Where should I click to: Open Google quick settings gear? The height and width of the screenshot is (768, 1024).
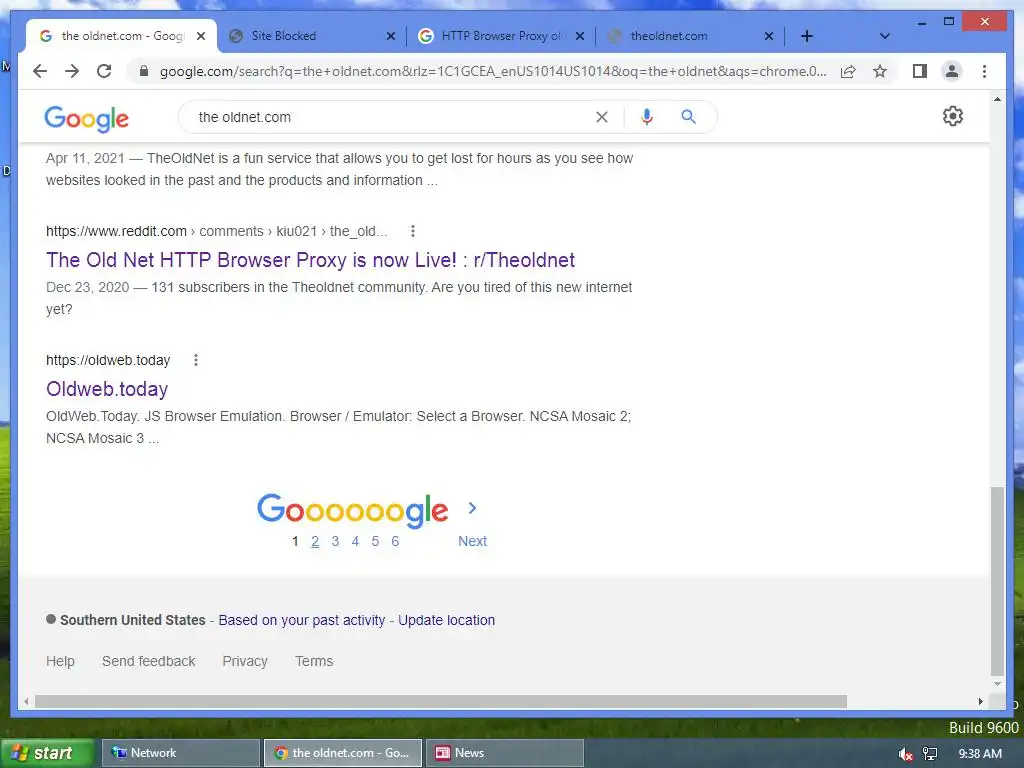(x=953, y=116)
